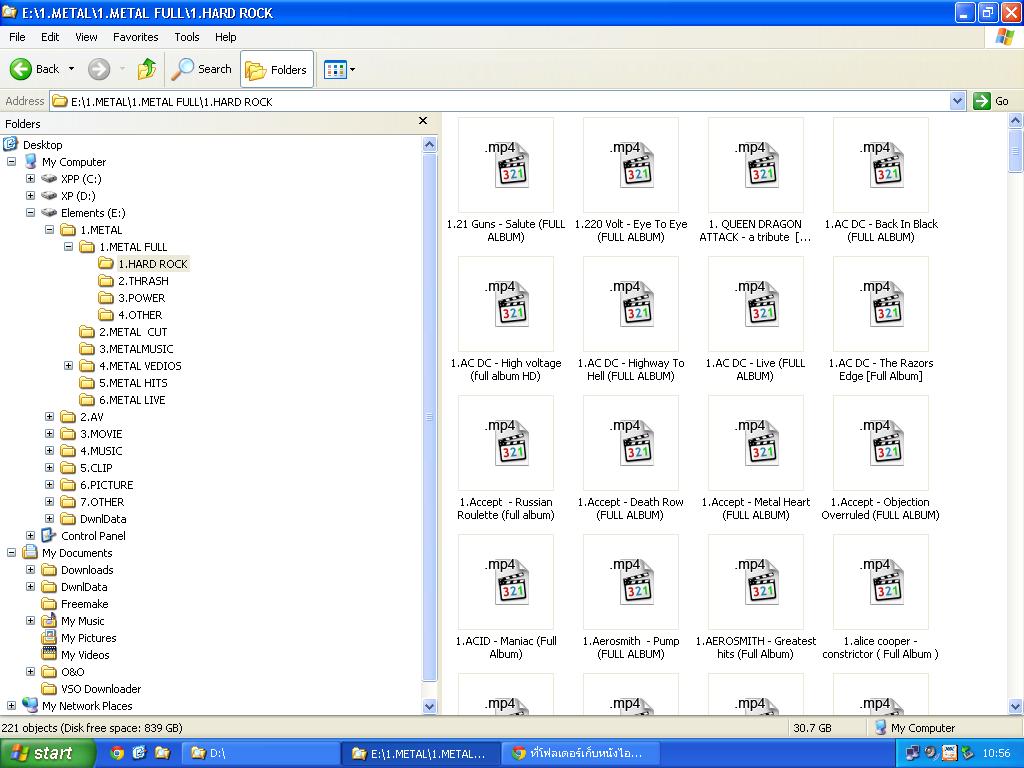This screenshot has width=1024, height=768.
Task: Open the Tools menu
Action: 187,37
